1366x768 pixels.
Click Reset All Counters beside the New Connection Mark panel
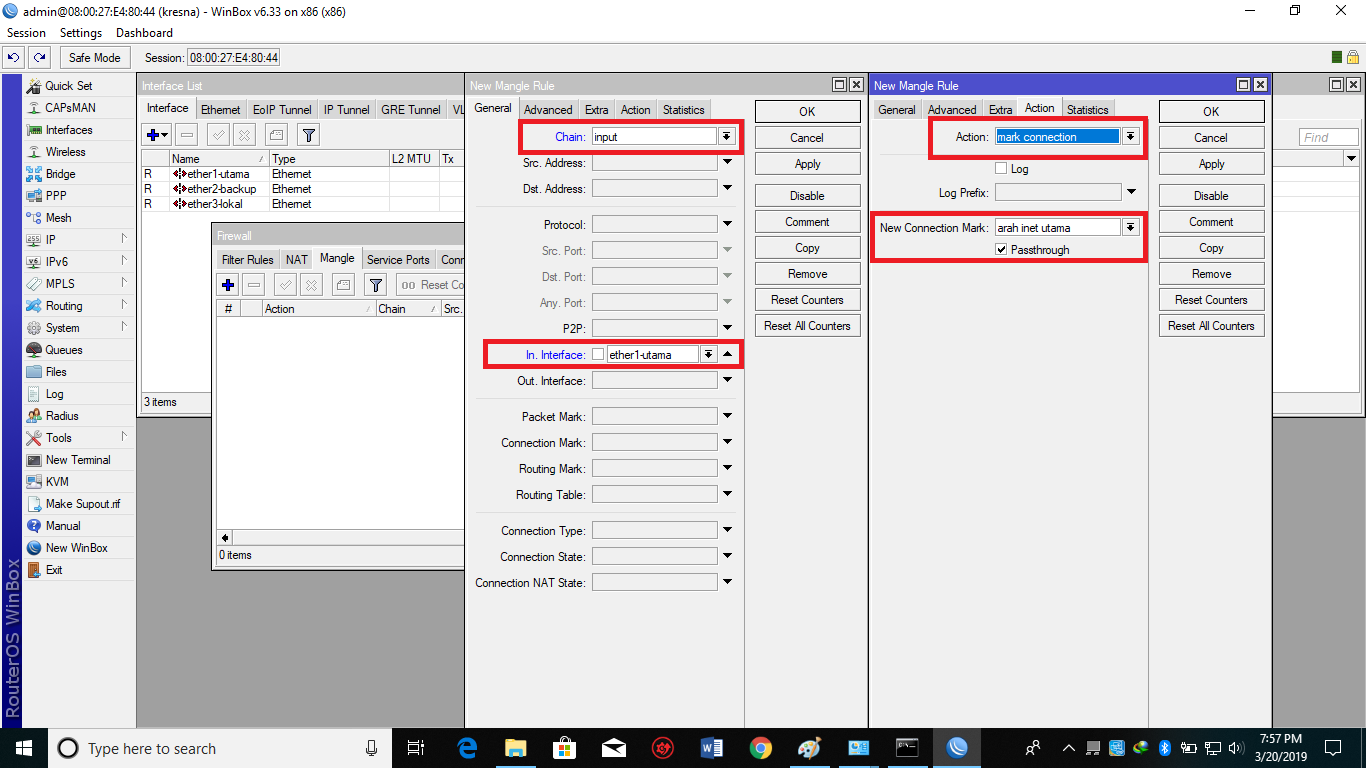point(1211,326)
